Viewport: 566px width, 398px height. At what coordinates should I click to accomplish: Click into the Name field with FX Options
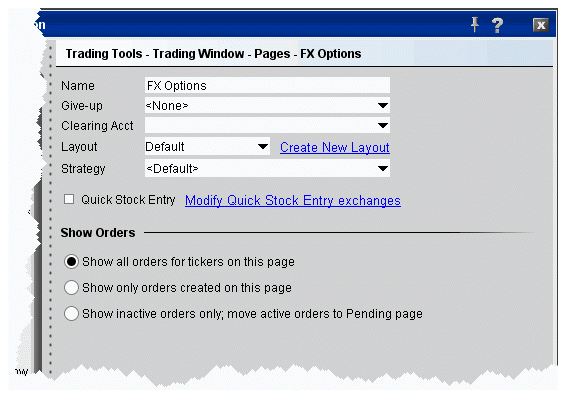tap(267, 86)
